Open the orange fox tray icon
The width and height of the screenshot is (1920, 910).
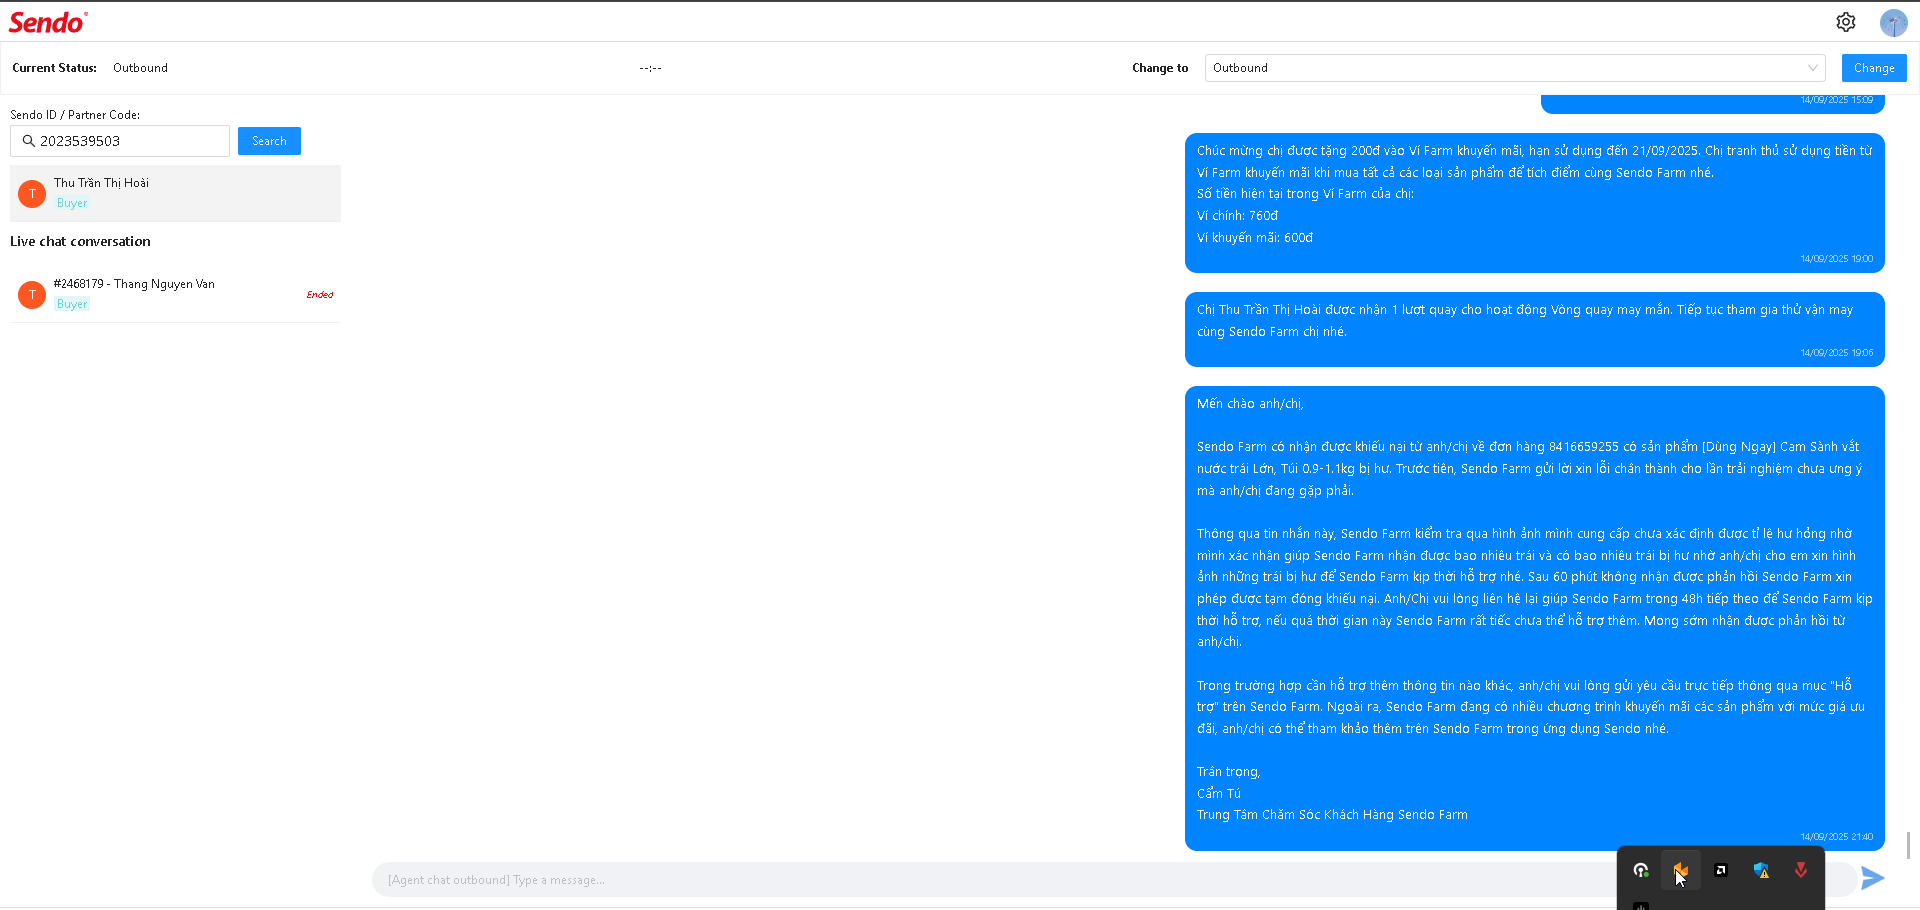click(1681, 870)
